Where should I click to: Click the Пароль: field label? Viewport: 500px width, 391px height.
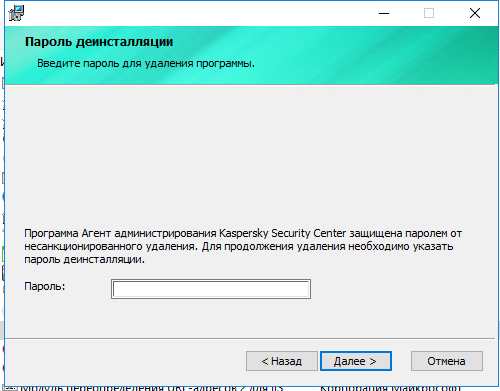(45, 286)
